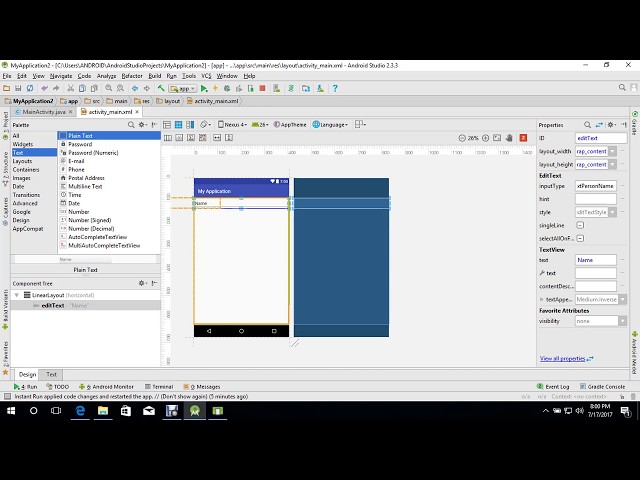The image size is (640, 480).
Task: Open File Explorer from the taskbar
Action: pyautogui.click(x=103, y=411)
